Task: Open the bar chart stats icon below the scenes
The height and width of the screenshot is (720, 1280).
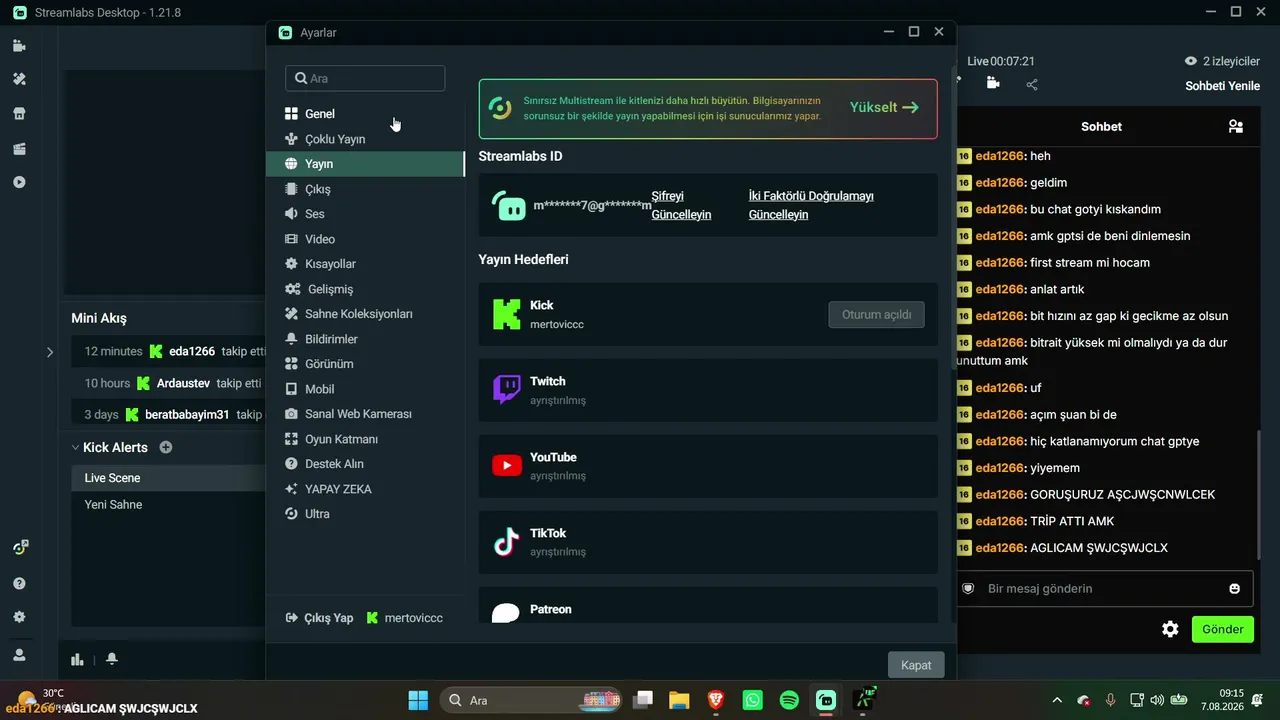Action: pyautogui.click(x=78, y=659)
